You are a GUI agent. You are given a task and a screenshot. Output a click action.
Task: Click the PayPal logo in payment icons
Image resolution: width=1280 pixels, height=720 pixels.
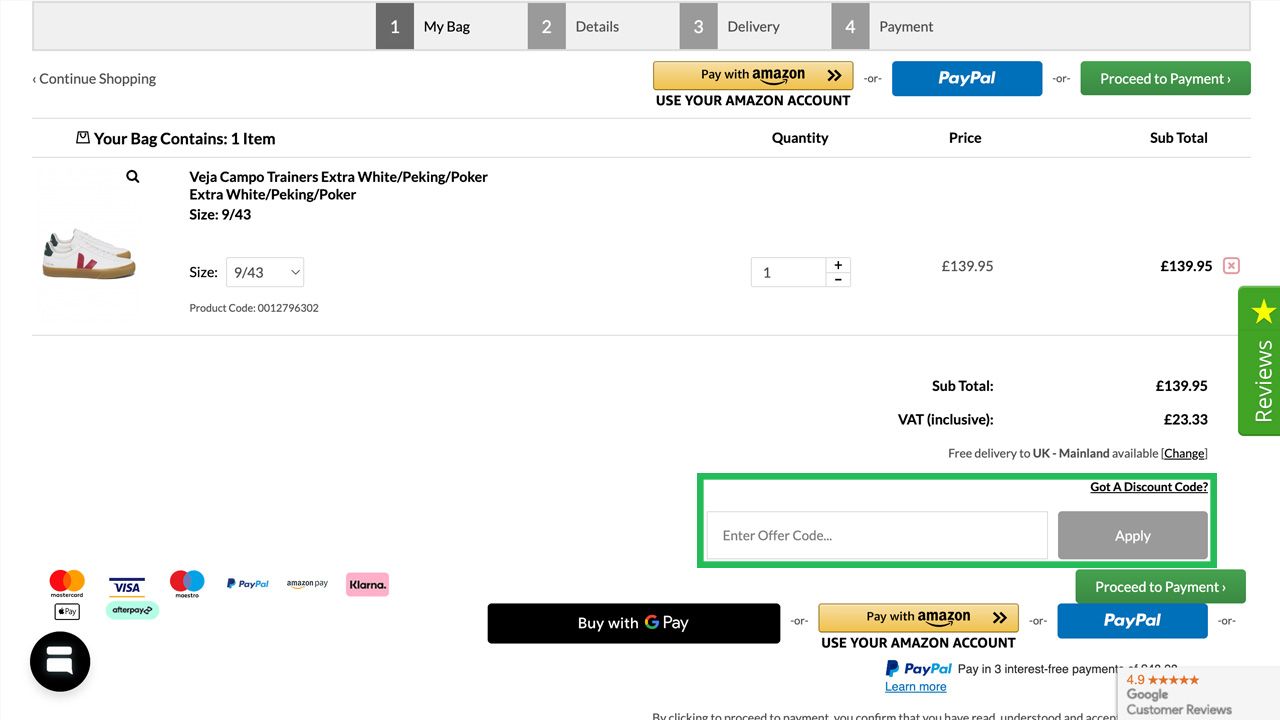click(247, 584)
